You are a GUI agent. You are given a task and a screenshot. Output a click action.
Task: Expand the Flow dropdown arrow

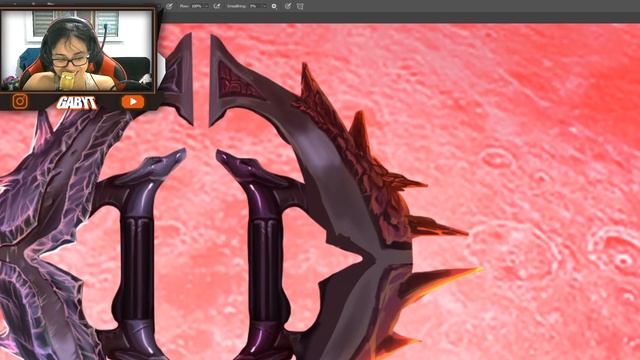click(x=207, y=6)
